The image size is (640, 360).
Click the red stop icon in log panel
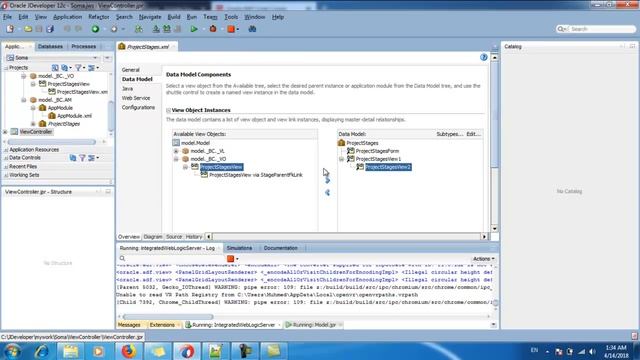231,259
